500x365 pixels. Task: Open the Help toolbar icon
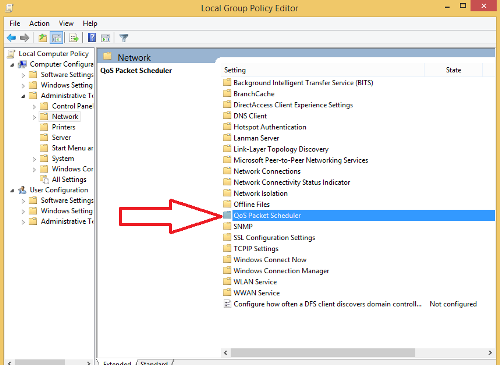92,38
